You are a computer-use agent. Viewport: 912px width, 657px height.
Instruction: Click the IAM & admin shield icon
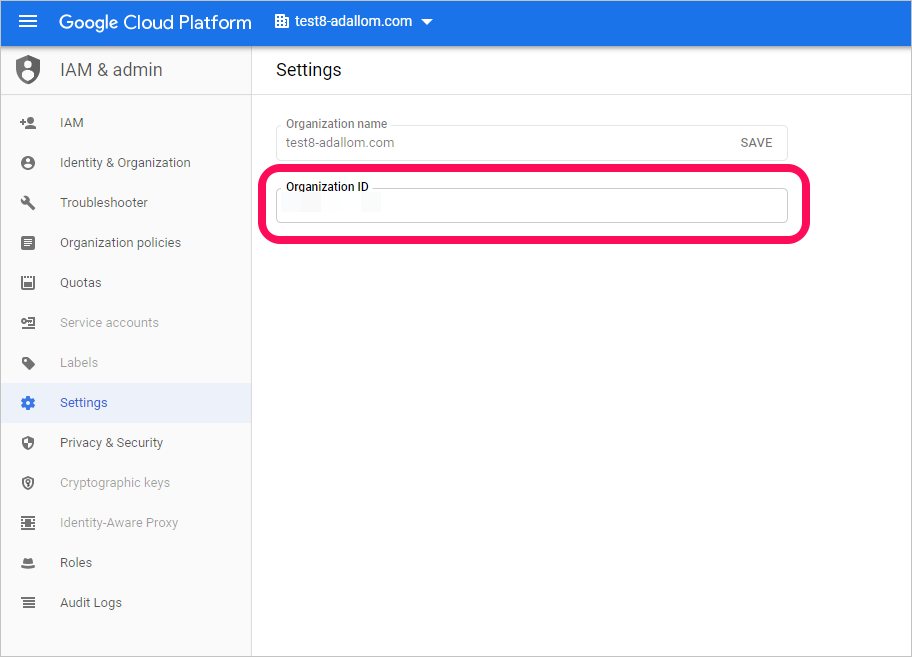pos(28,70)
